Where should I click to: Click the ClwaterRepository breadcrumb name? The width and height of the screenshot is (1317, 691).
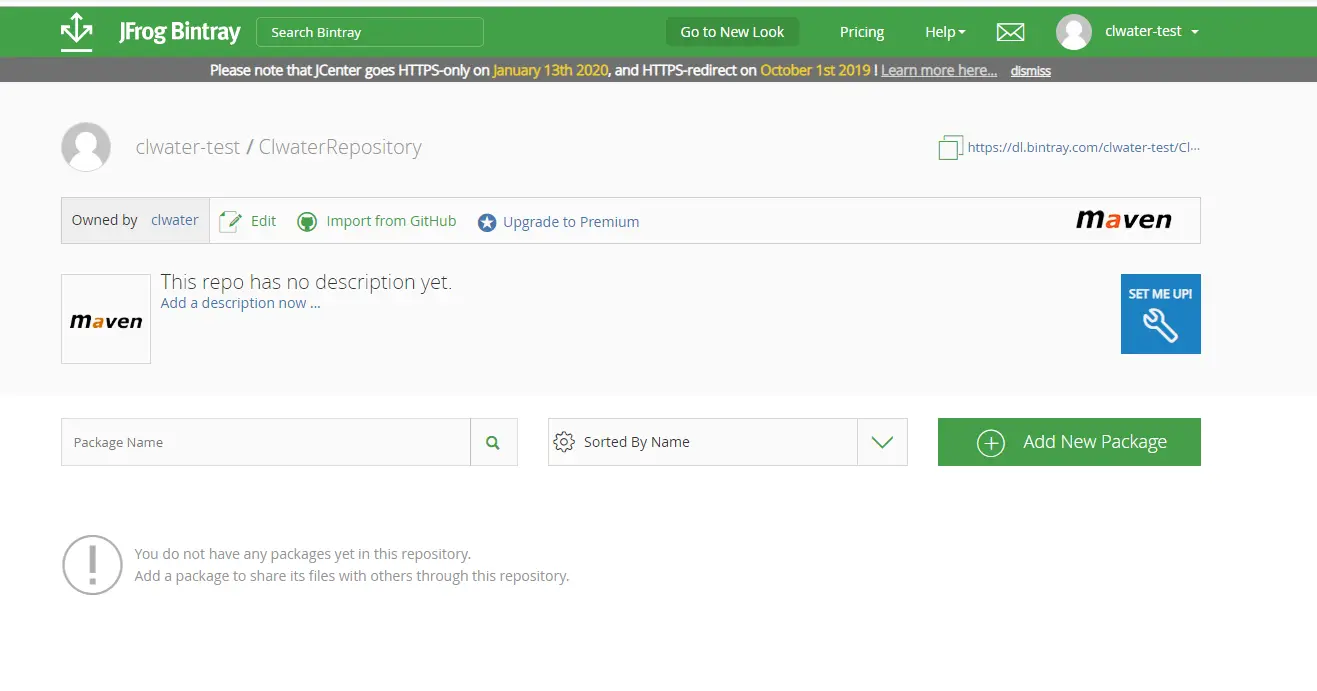coord(340,147)
